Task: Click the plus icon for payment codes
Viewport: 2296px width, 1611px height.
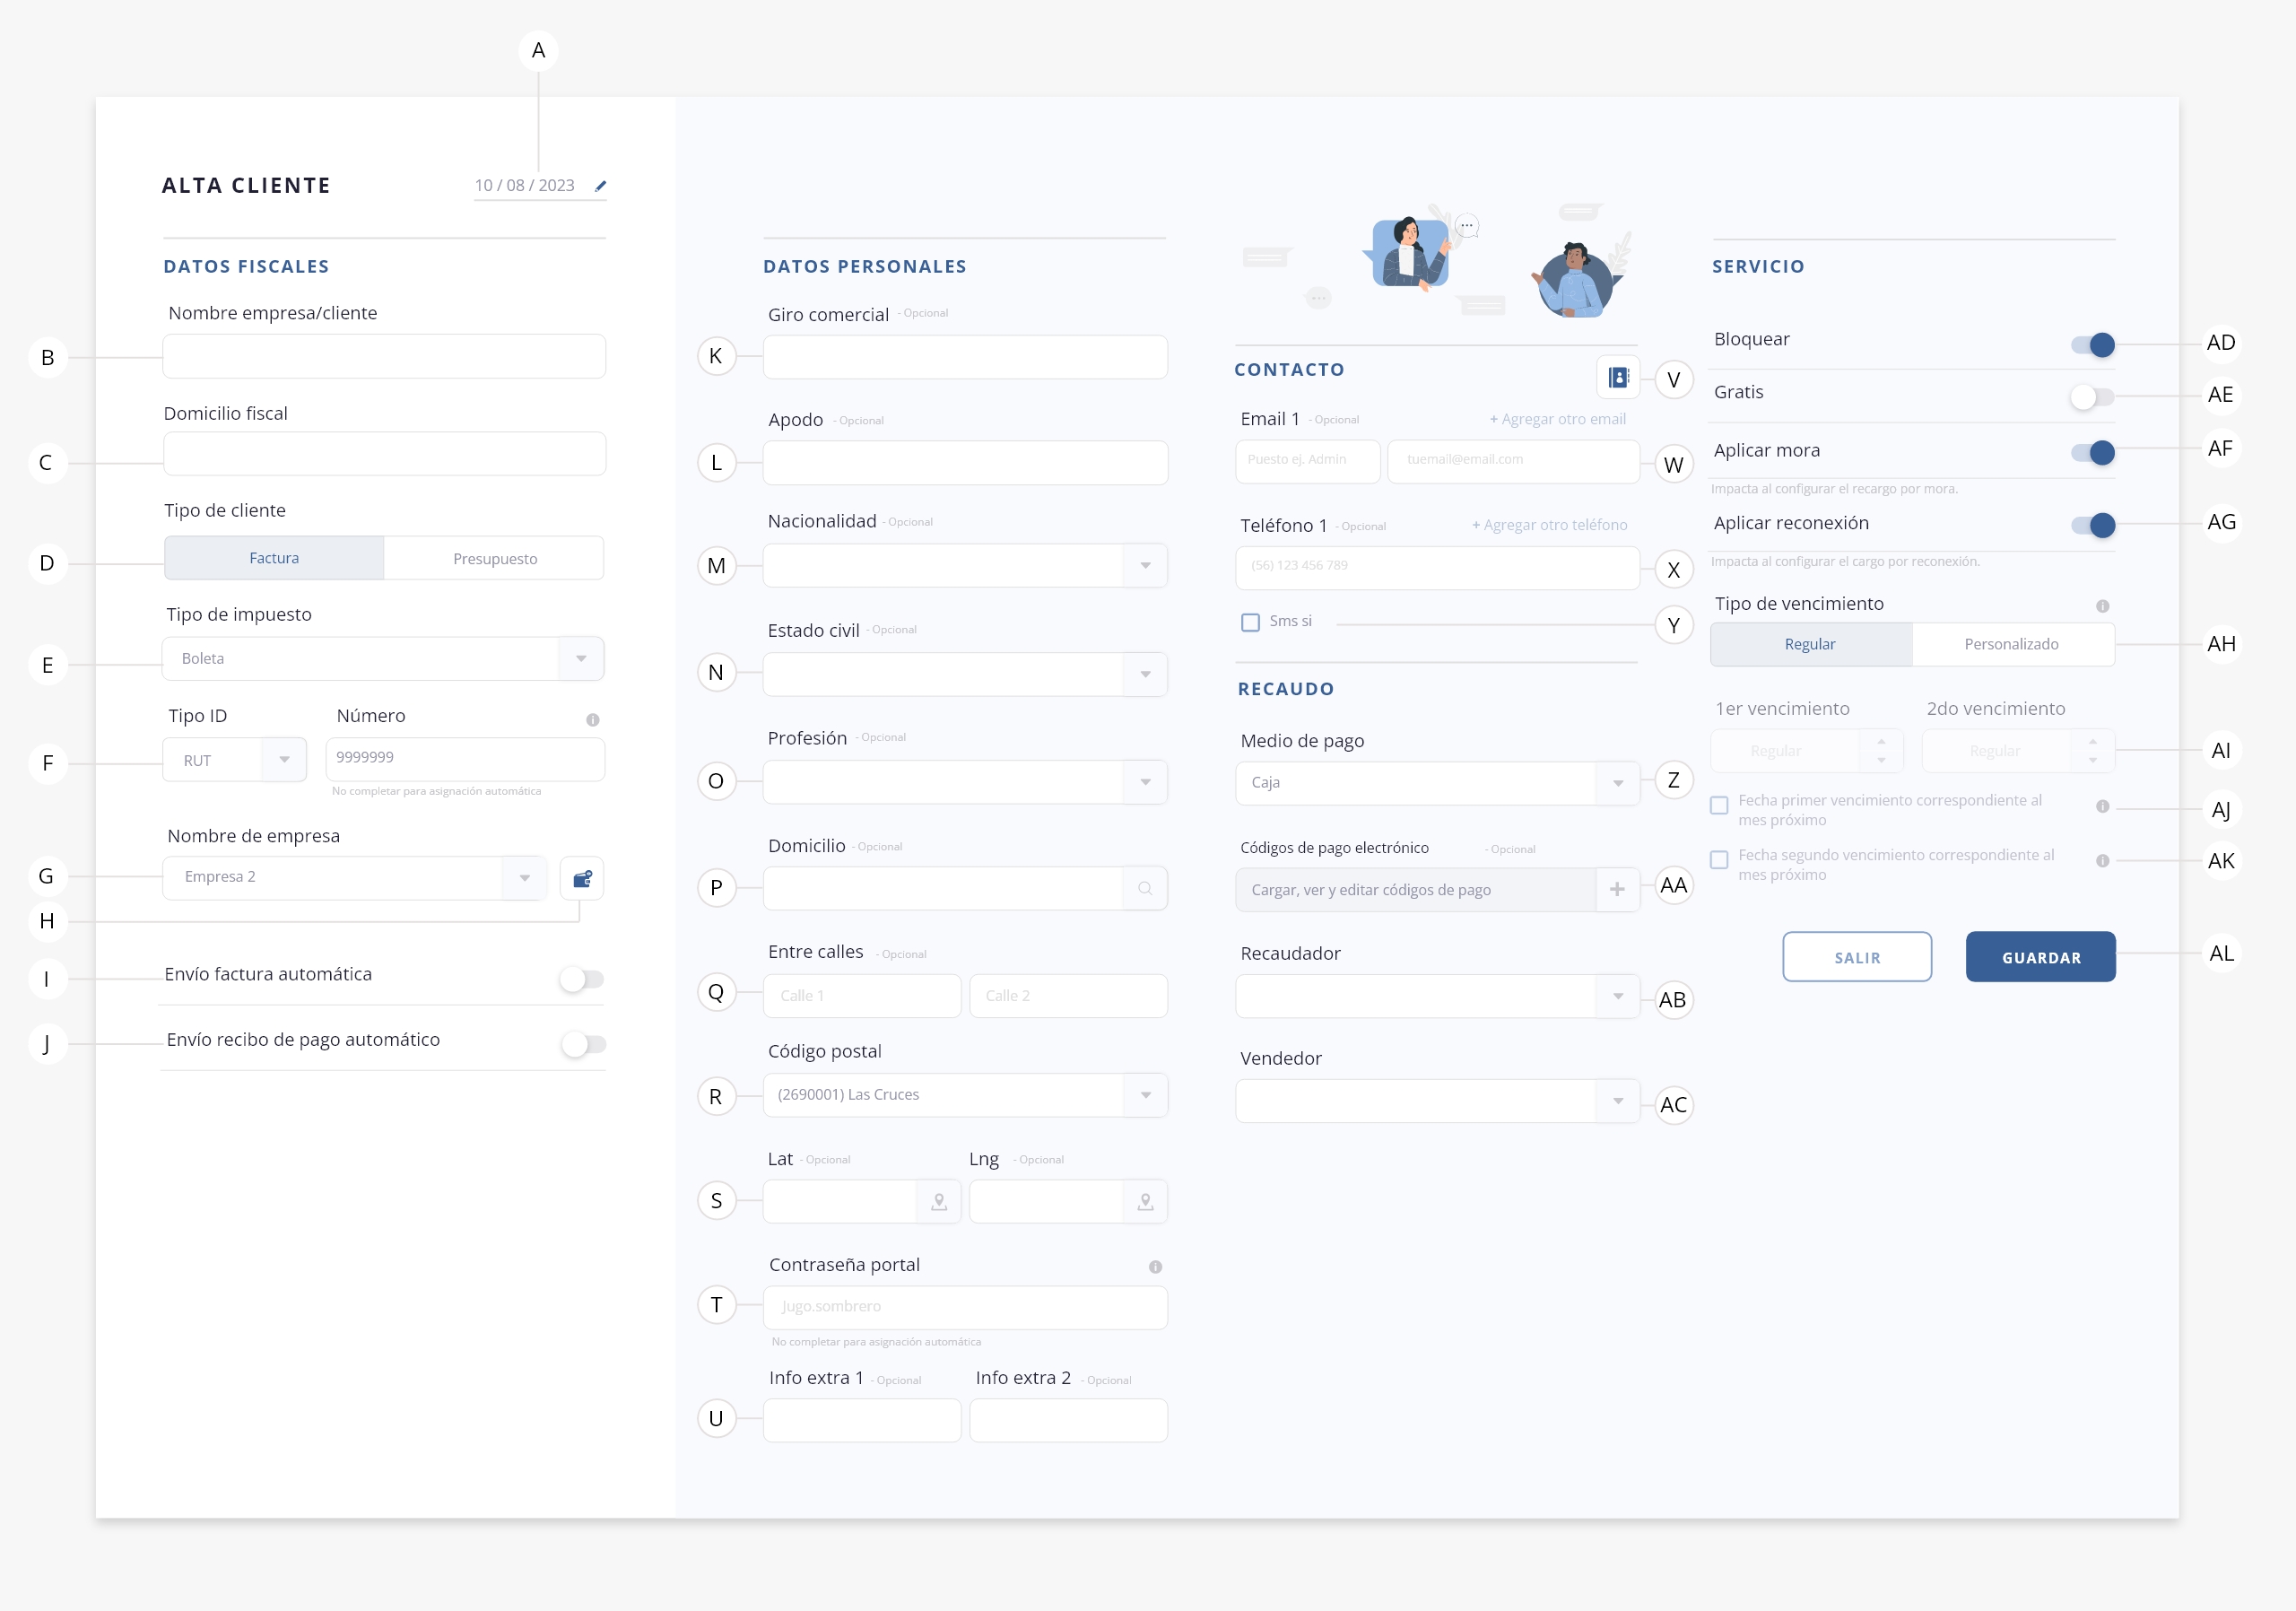Action: click(1616, 889)
